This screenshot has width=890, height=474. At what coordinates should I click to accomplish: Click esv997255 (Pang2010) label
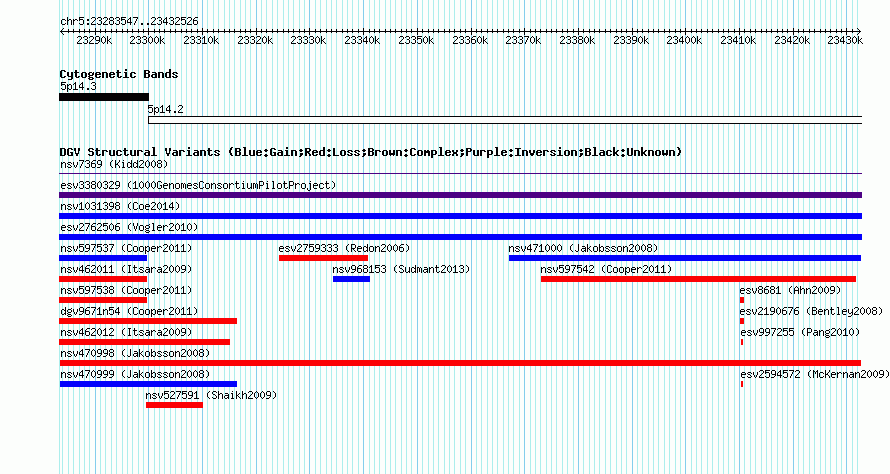(x=800, y=333)
